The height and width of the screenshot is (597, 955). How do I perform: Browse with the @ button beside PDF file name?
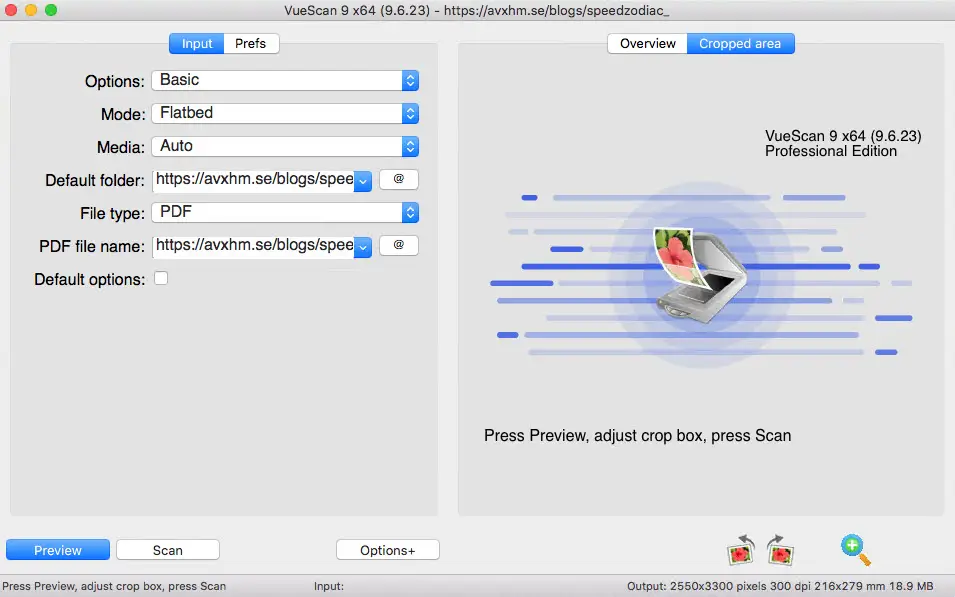click(398, 245)
